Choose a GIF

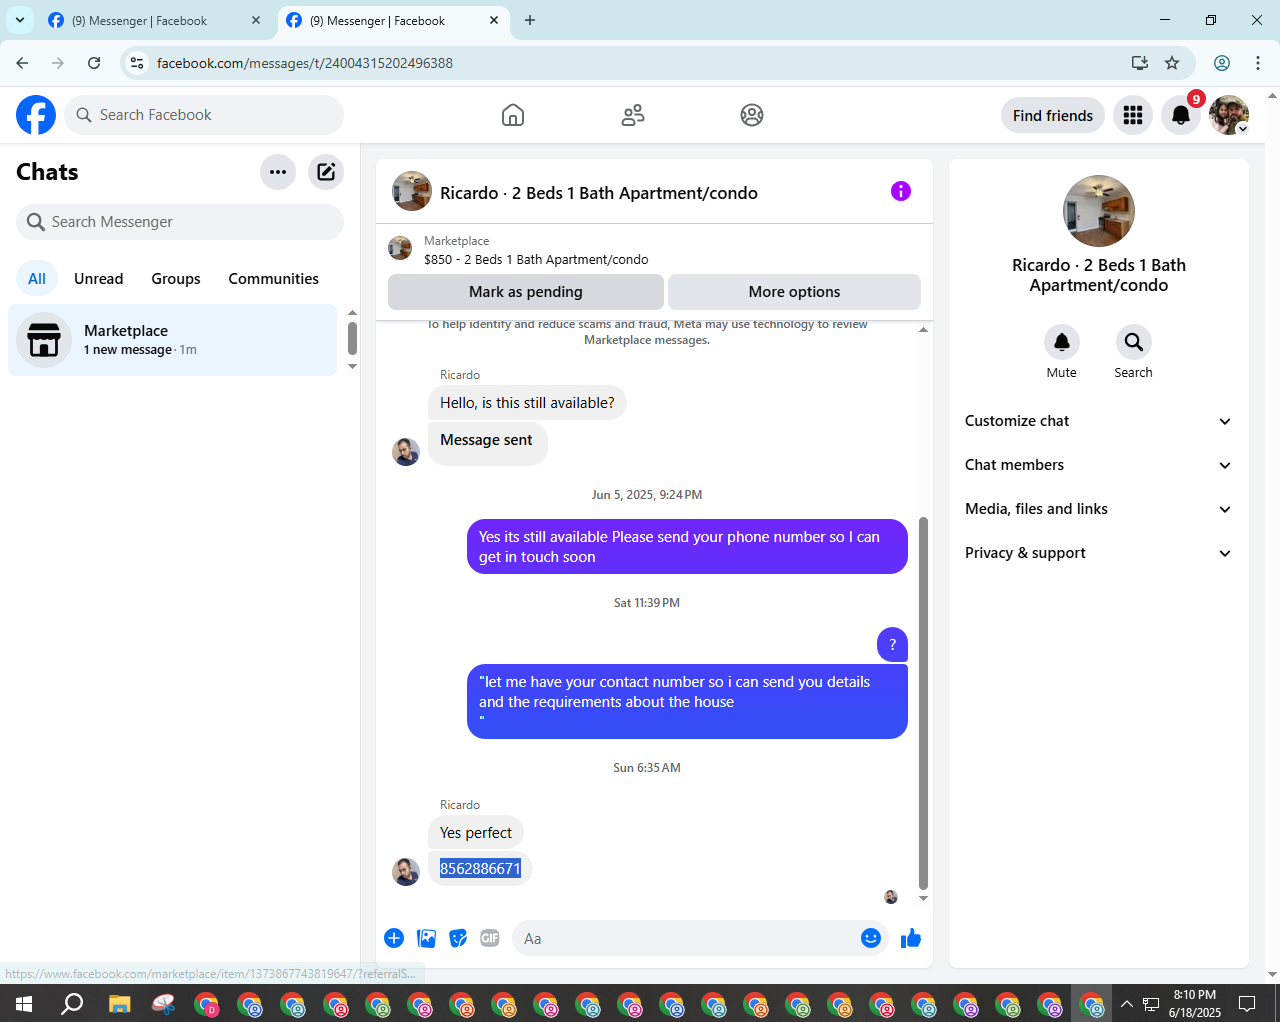(x=490, y=938)
